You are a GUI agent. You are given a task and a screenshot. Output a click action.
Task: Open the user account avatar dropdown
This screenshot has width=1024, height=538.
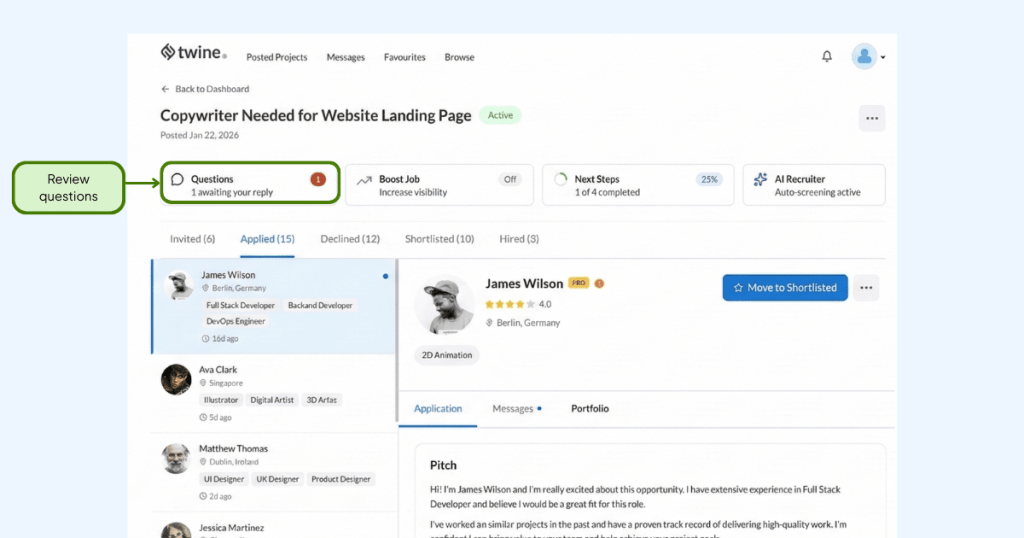point(866,57)
